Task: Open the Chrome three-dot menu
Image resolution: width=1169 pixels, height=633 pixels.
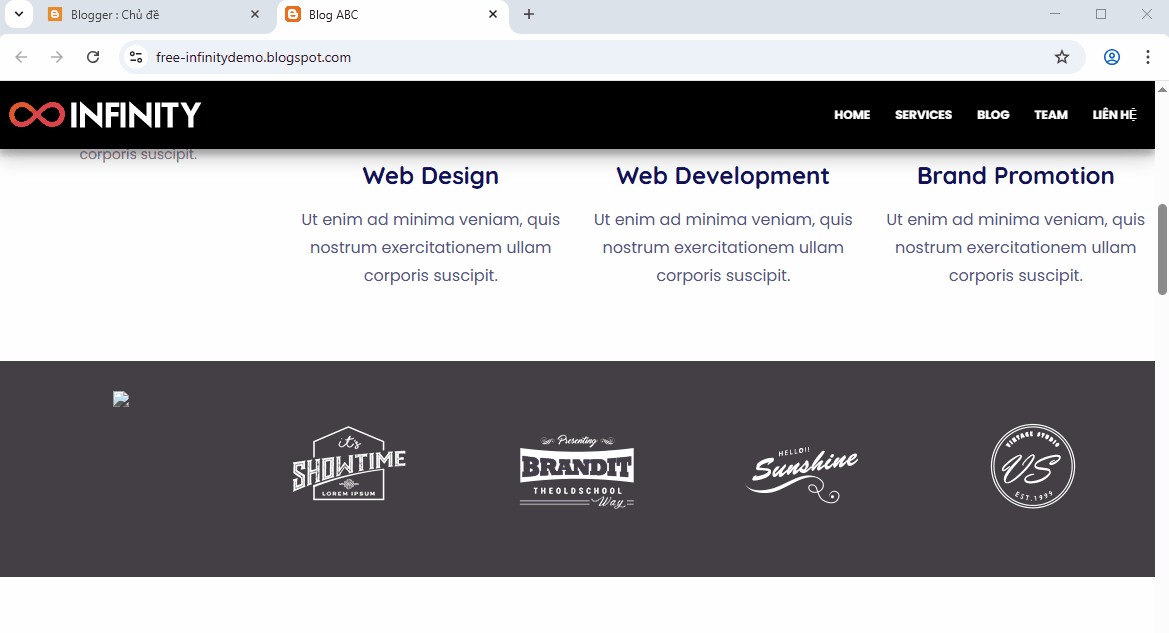Action: point(1147,57)
